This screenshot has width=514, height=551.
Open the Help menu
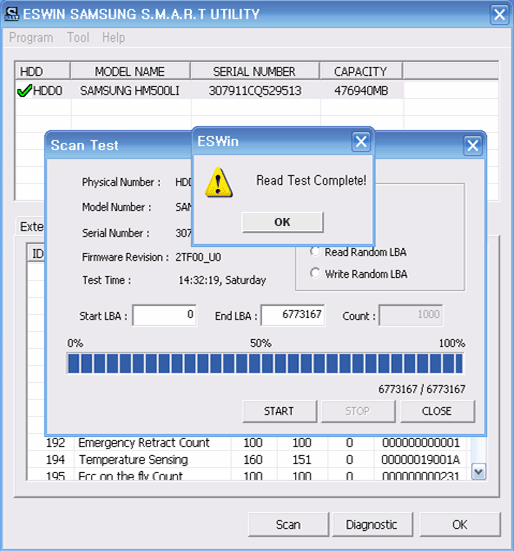[x=113, y=38]
